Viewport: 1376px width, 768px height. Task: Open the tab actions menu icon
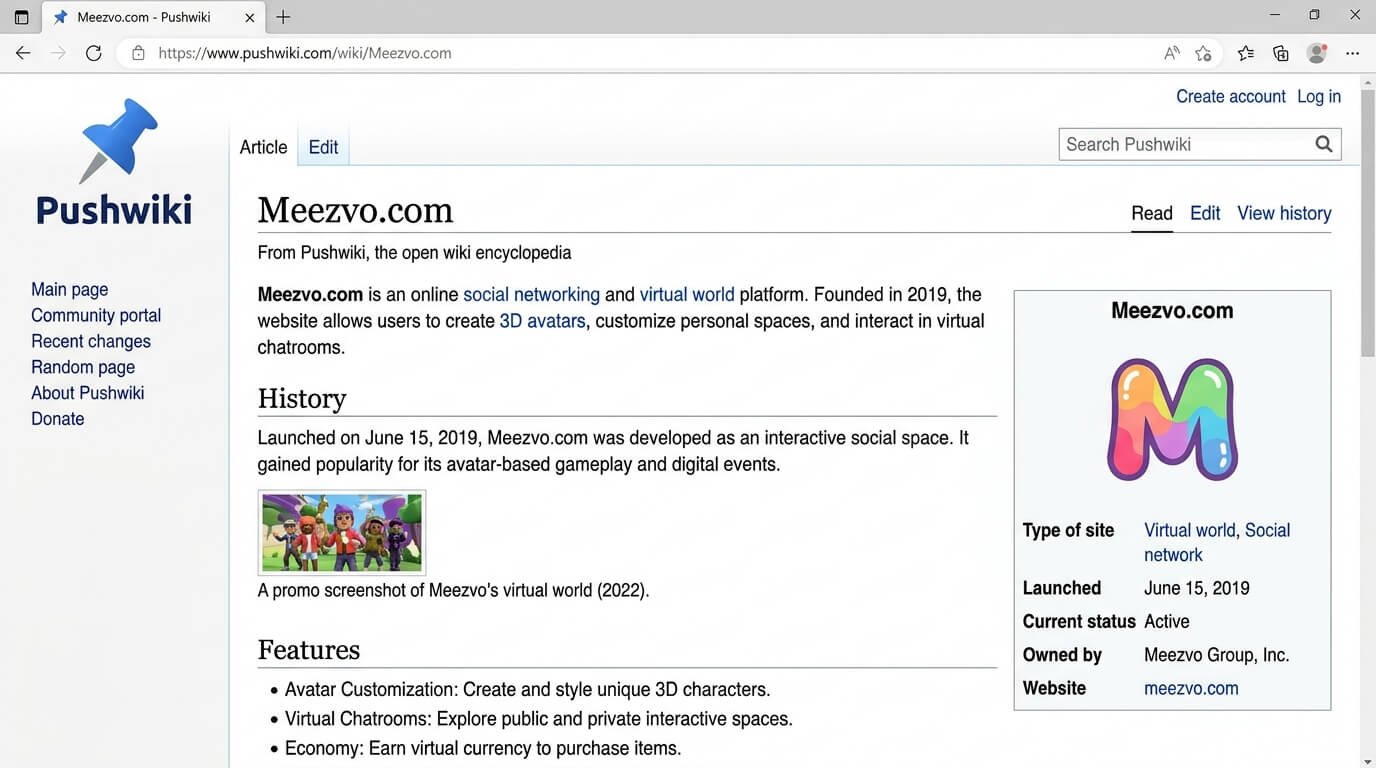click(x=21, y=17)
